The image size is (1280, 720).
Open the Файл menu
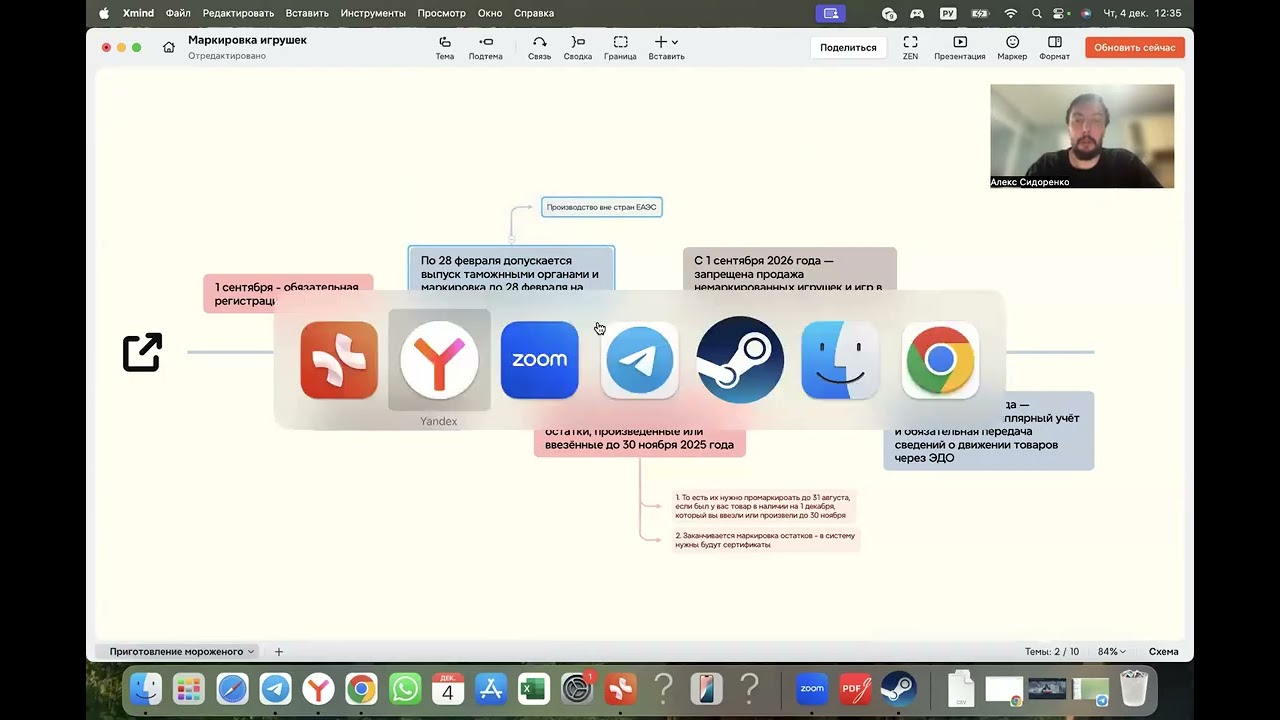178,13
